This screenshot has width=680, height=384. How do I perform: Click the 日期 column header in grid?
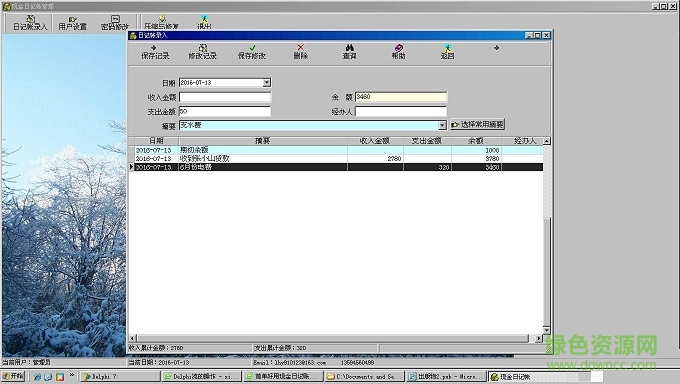[156, 141]
